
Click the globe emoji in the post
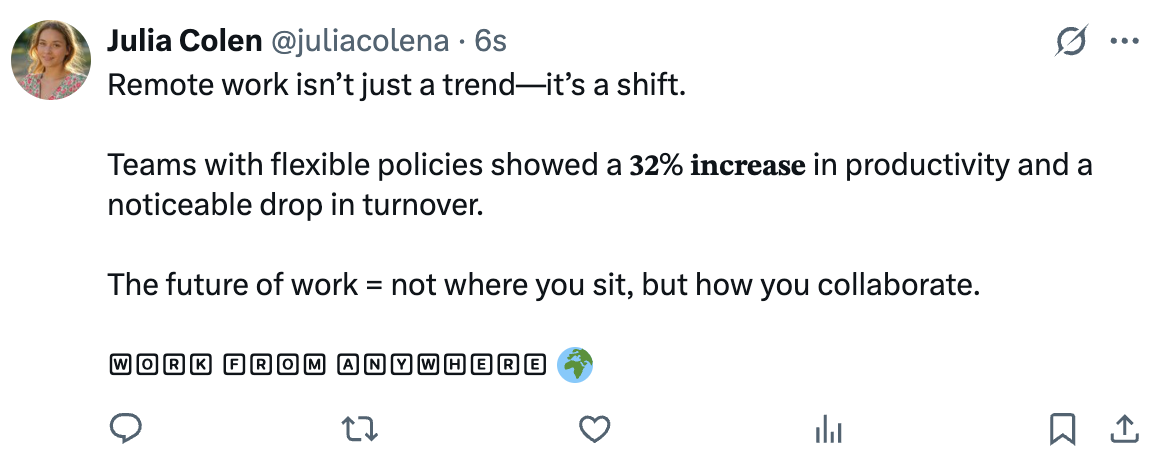pyautogui.click(x=575, y=365)
